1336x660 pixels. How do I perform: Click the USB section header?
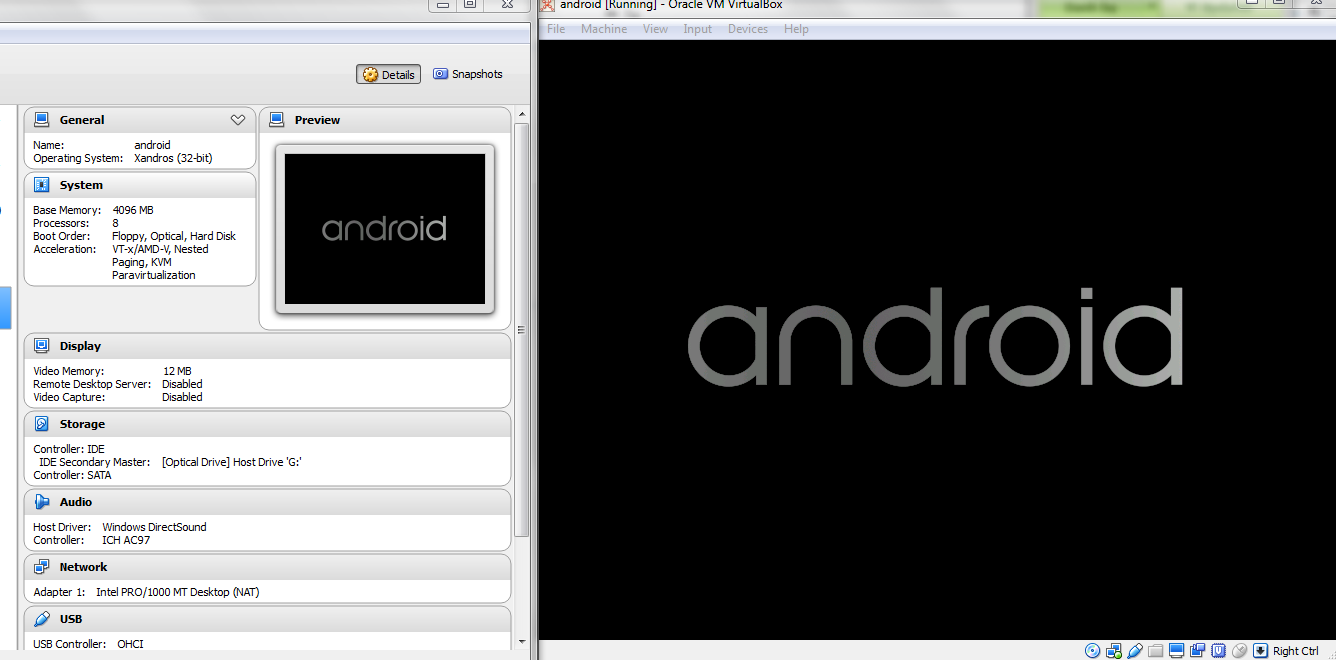click(267, 619)
